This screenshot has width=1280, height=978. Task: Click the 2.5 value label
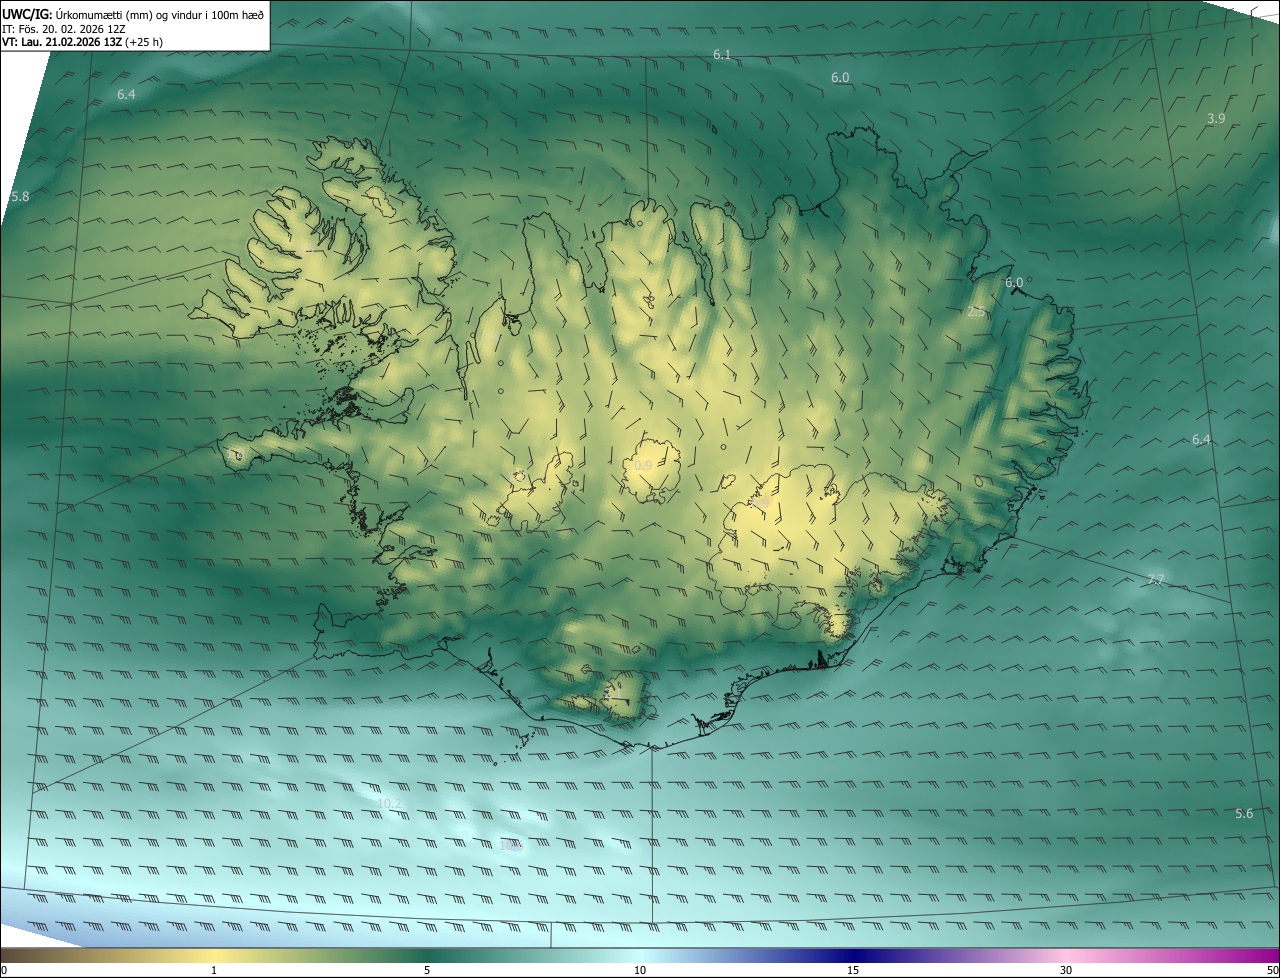click(x=977, y=312)
